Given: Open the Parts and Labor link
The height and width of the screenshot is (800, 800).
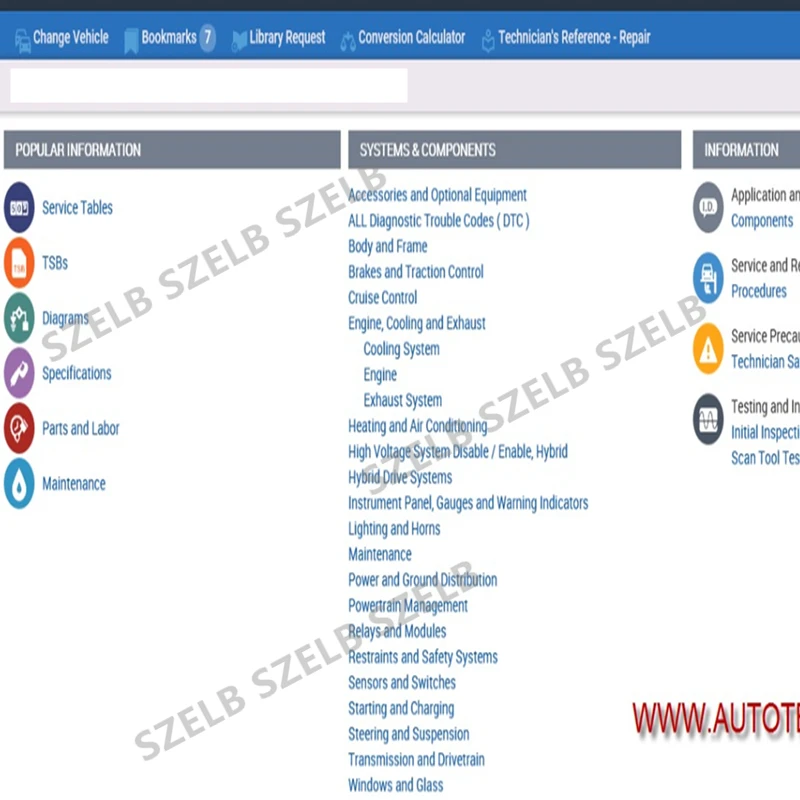Looking at the screenshot, I should pyautogui.click(x=81, y=428).
